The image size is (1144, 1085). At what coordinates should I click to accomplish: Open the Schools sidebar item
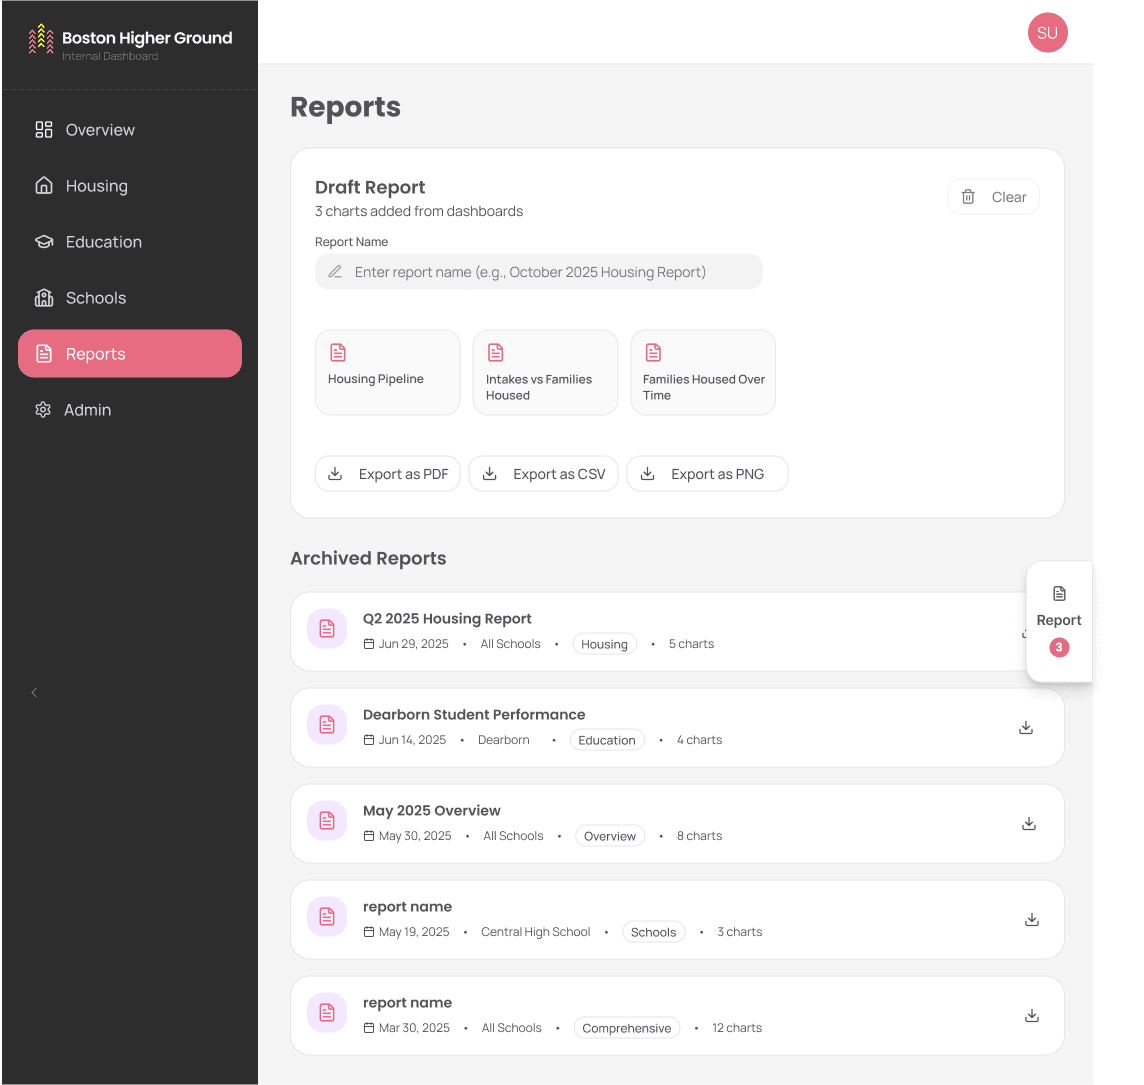95,298
